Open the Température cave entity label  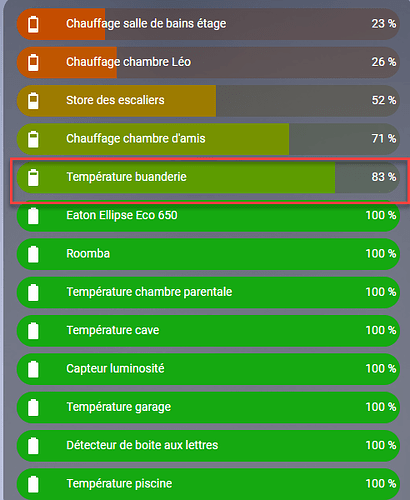coord(113,330)
